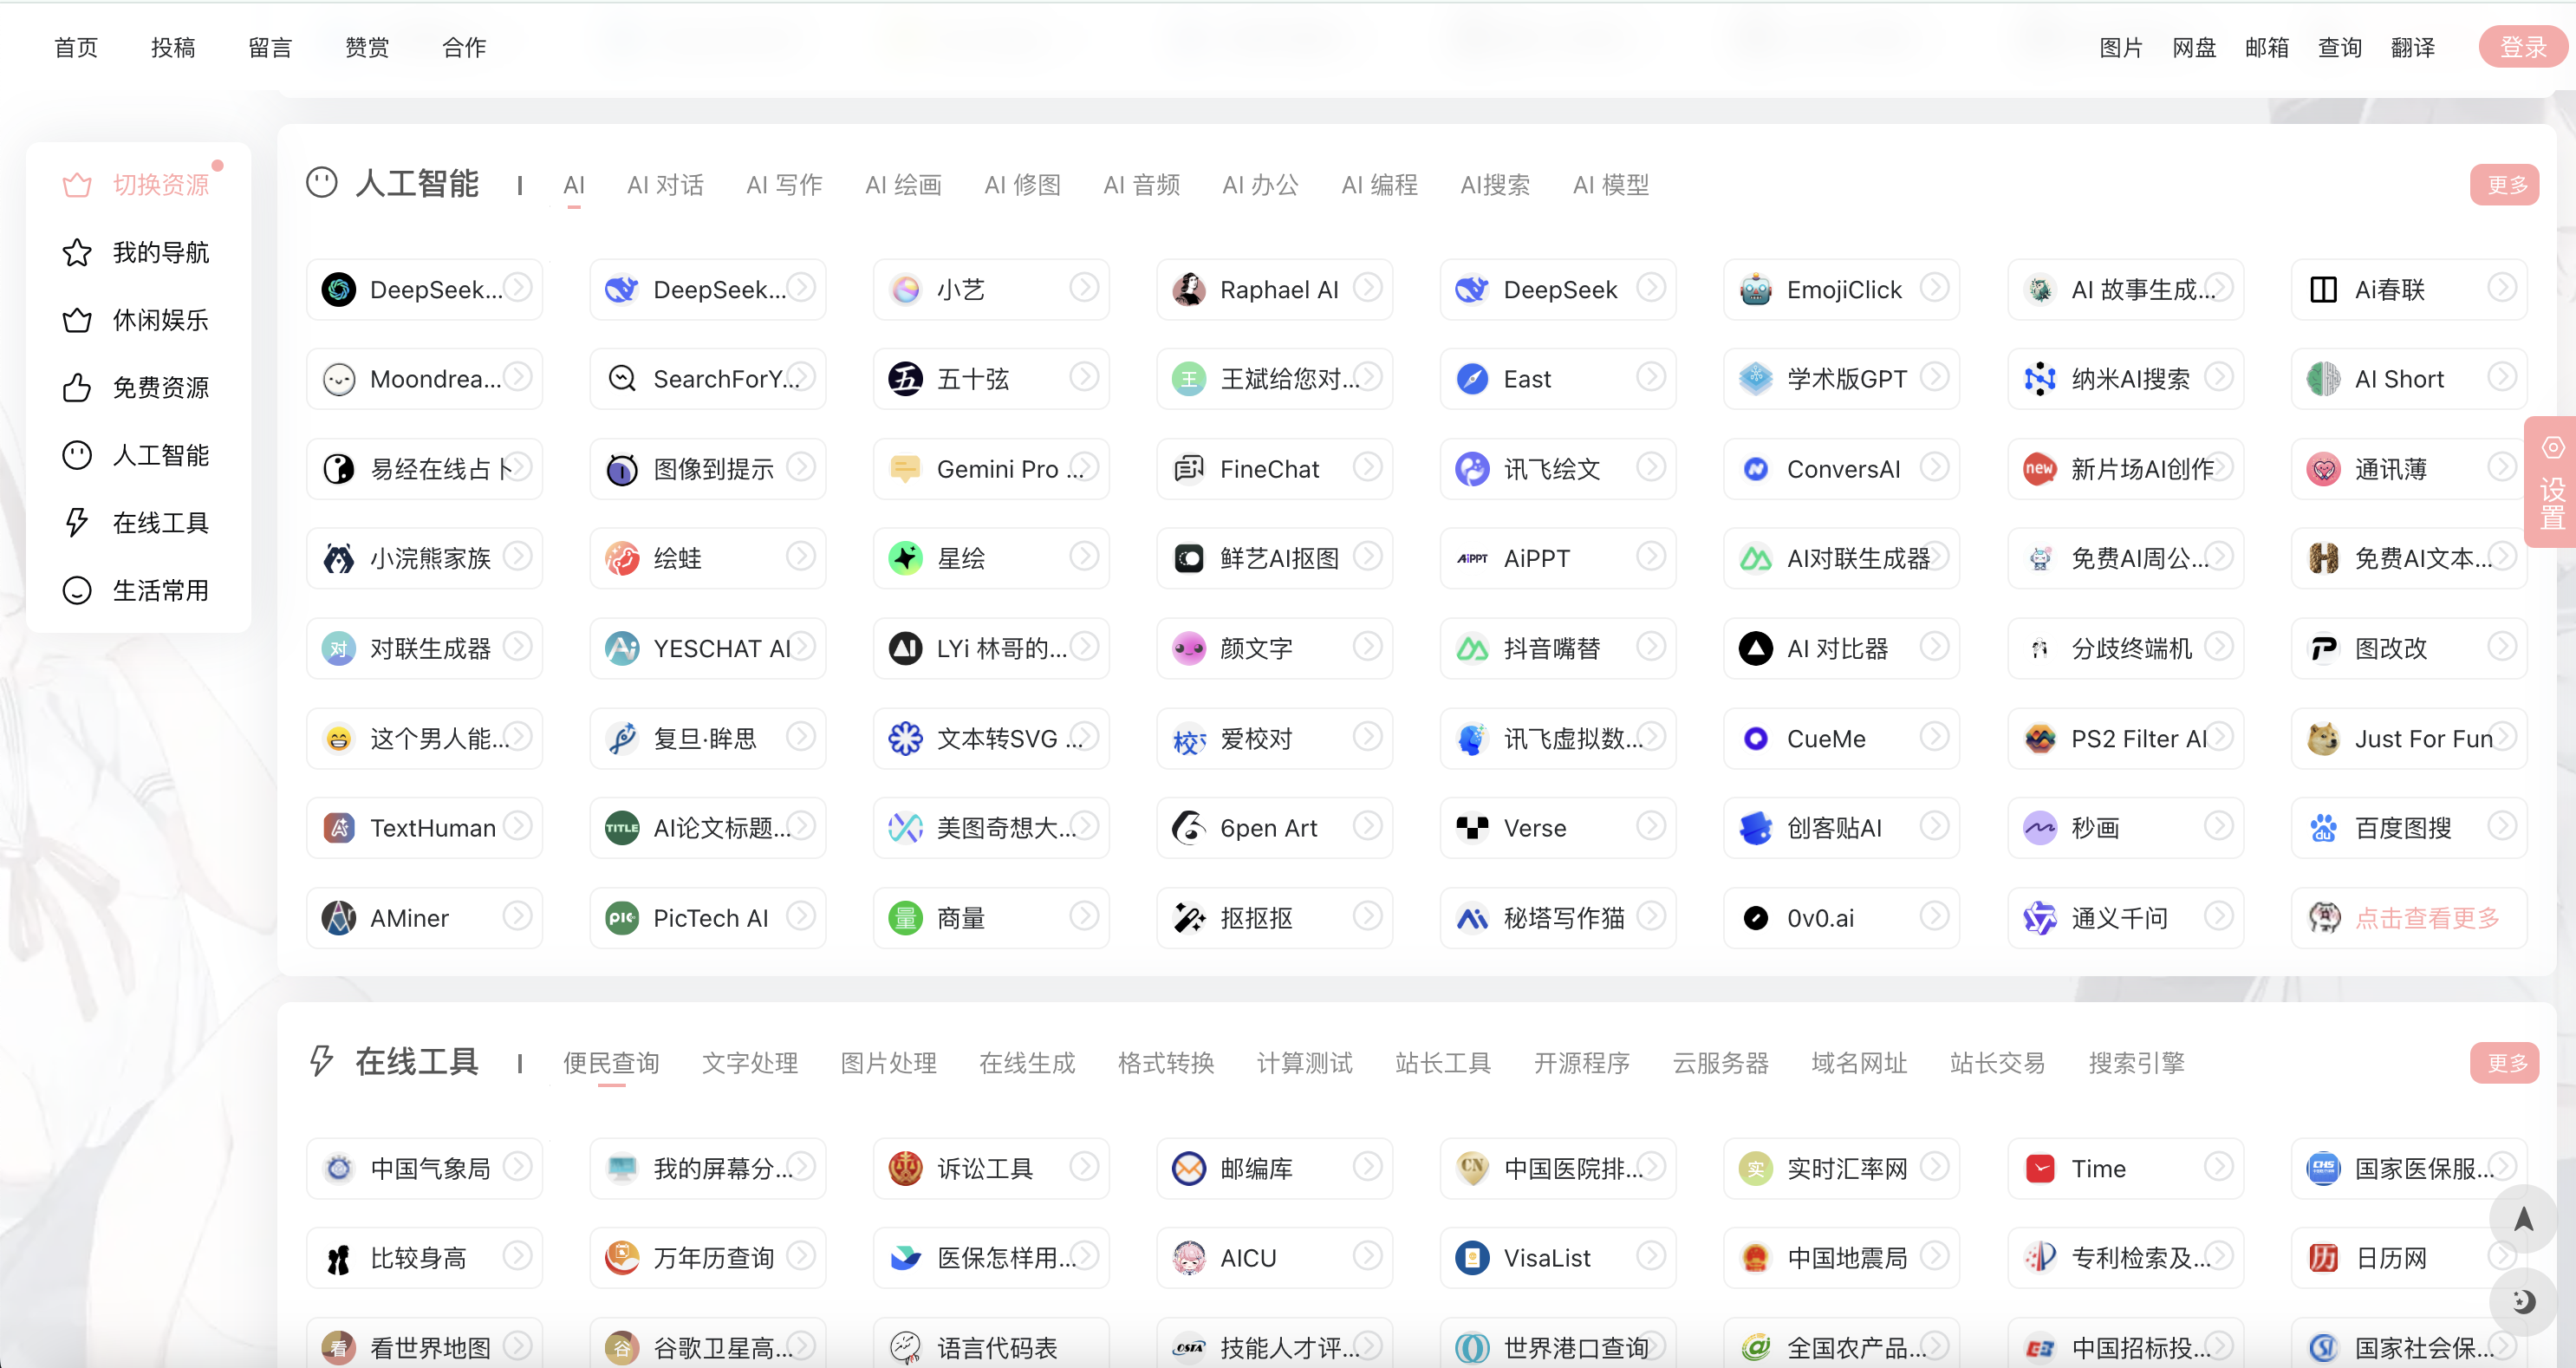Click the arrow on Gemini Pro card

(1084, 467)
